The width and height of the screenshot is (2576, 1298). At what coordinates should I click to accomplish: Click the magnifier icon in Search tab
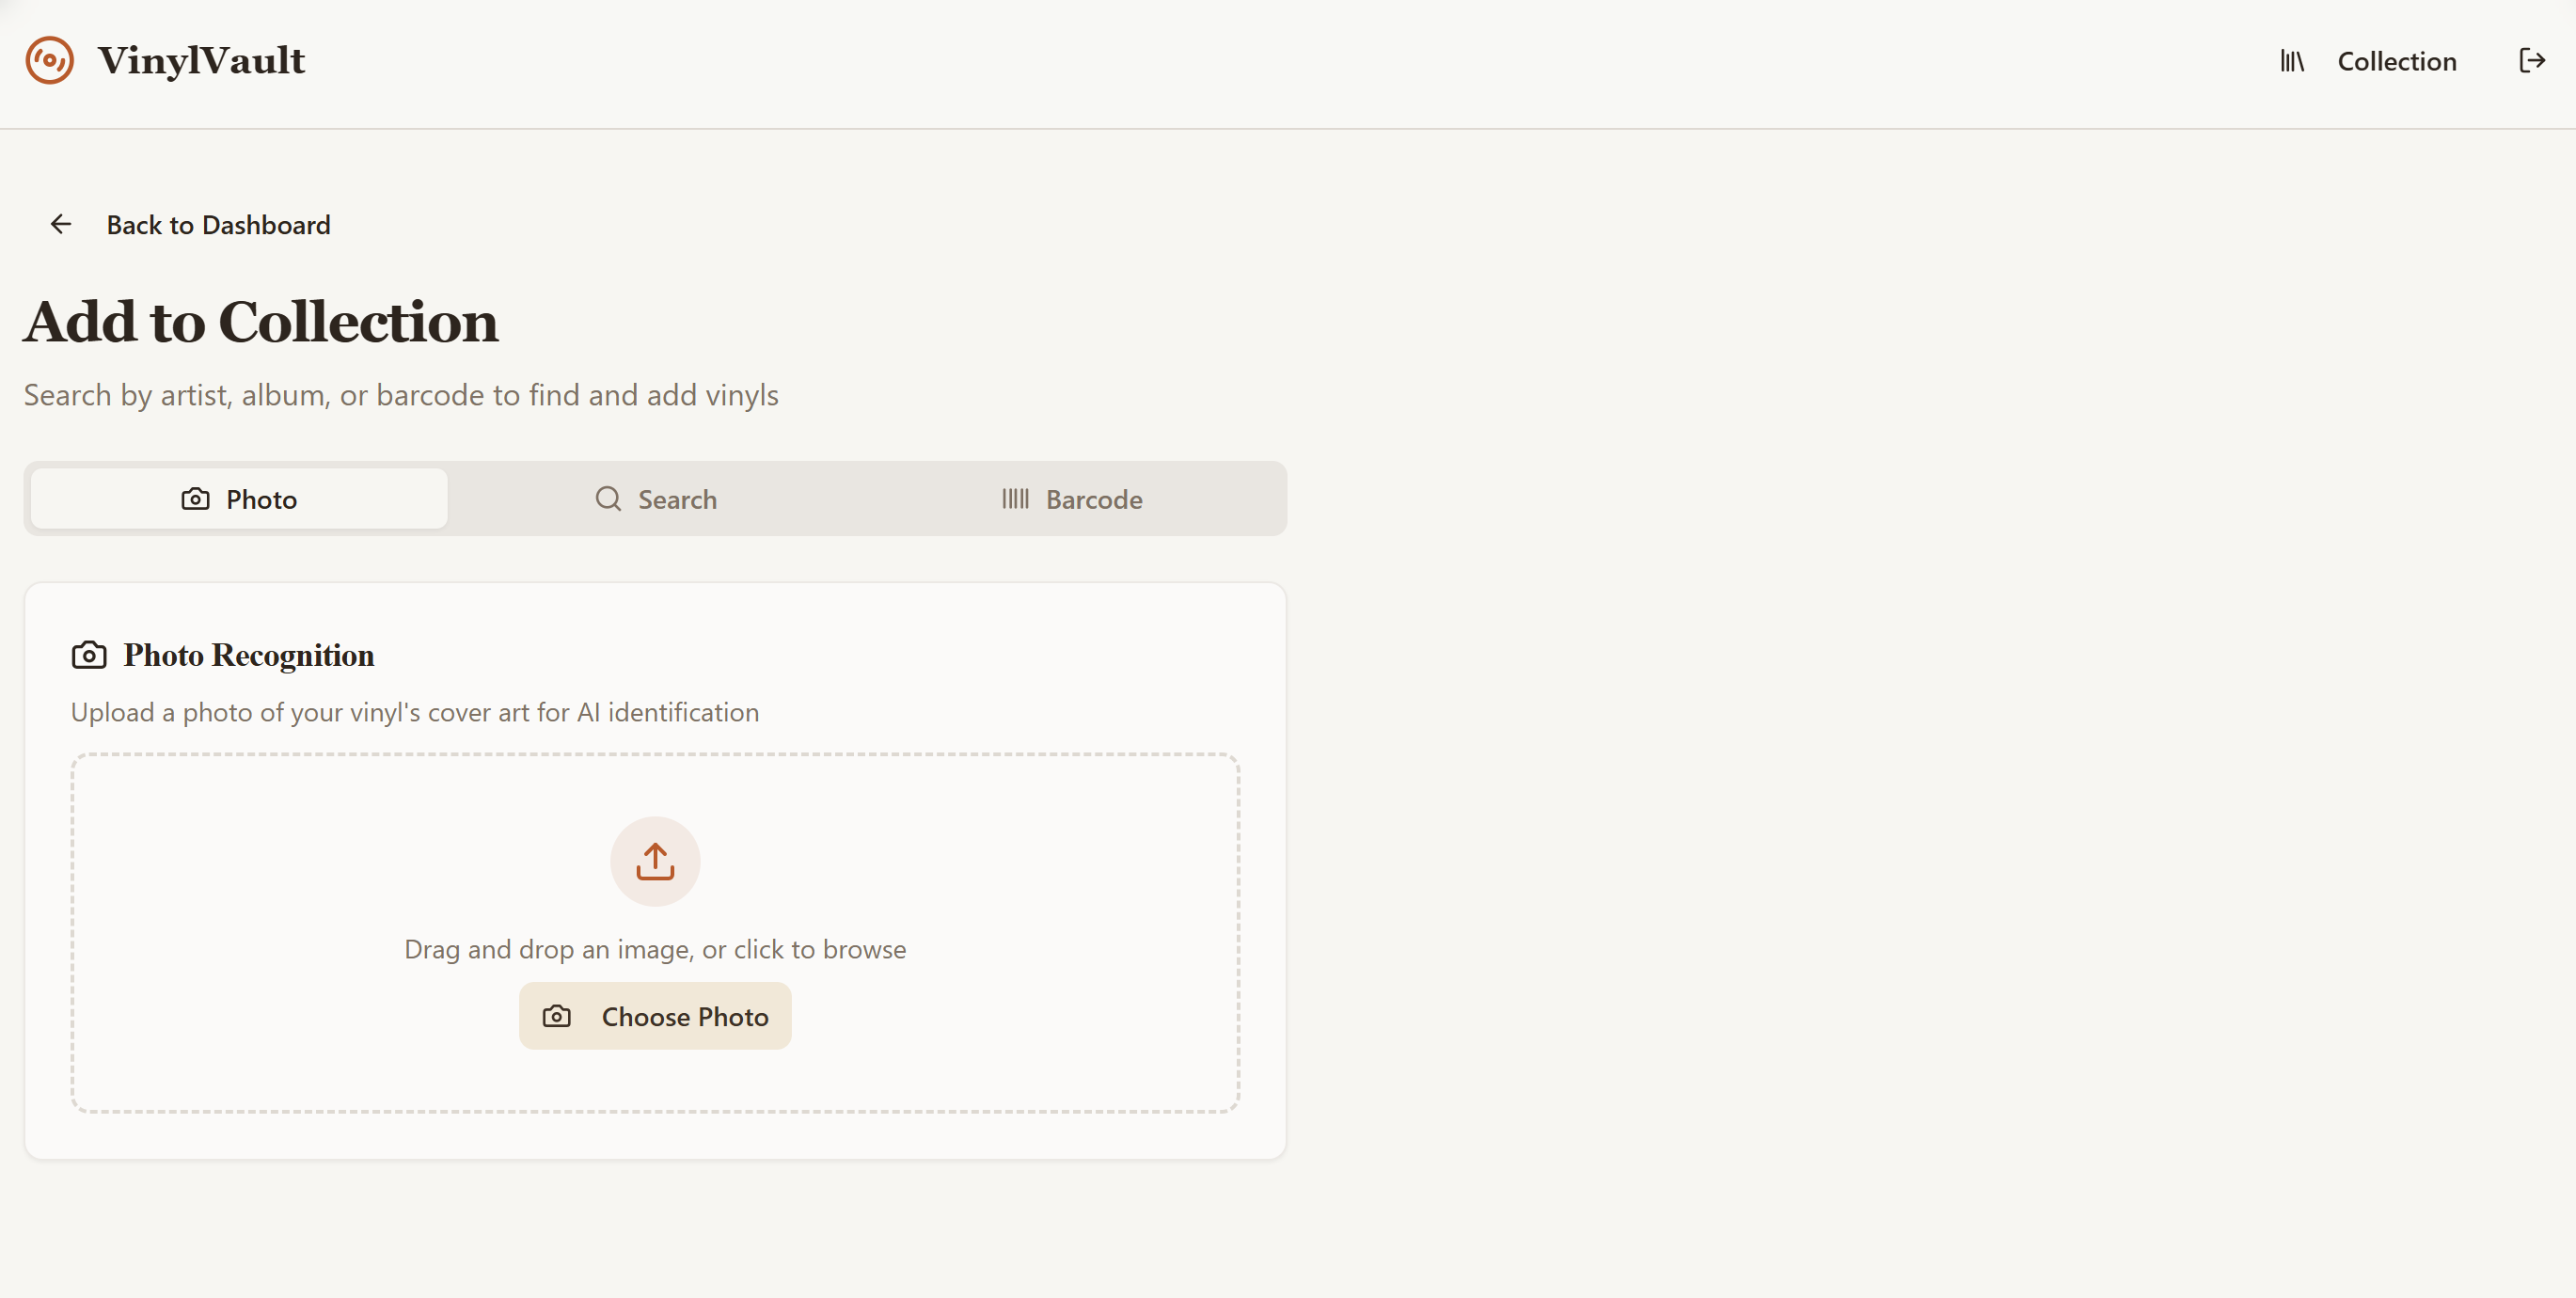click(608, 499)
